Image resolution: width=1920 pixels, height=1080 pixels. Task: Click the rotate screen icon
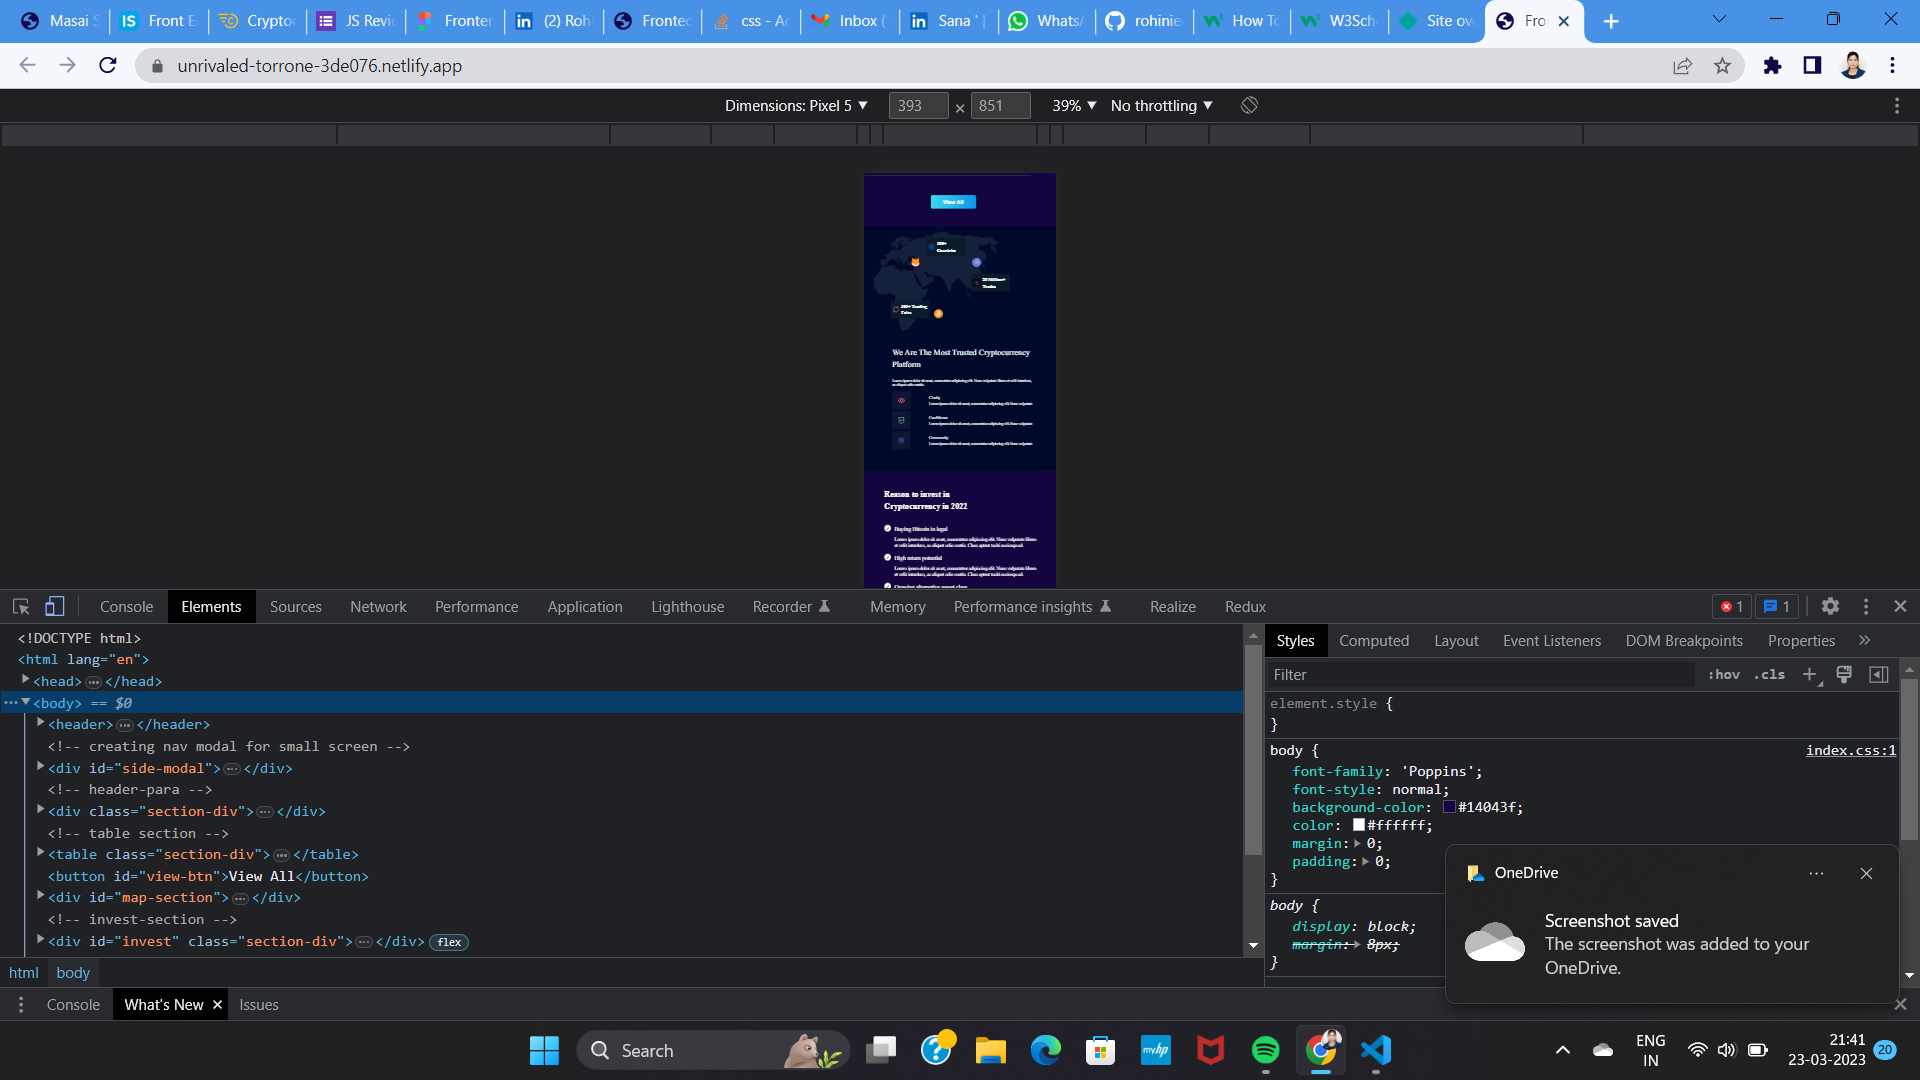point(1249,106)
